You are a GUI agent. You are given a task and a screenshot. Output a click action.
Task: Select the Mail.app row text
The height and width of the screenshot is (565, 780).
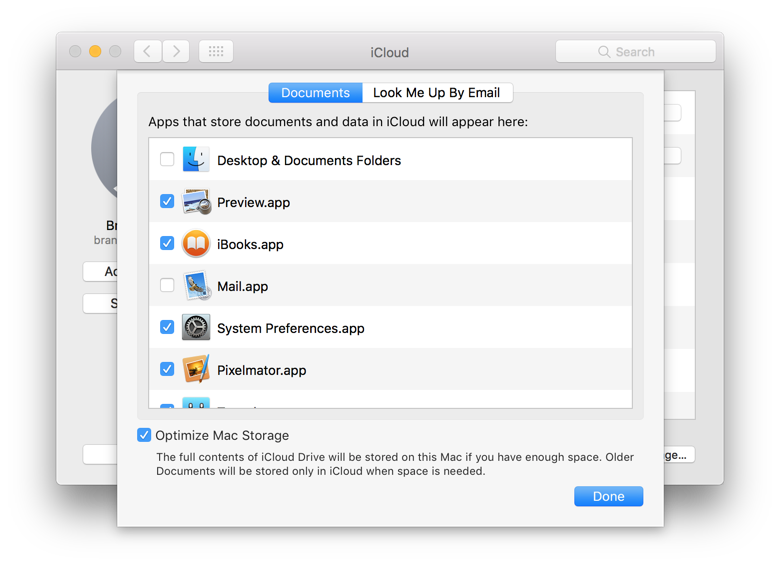coord(243,286)
